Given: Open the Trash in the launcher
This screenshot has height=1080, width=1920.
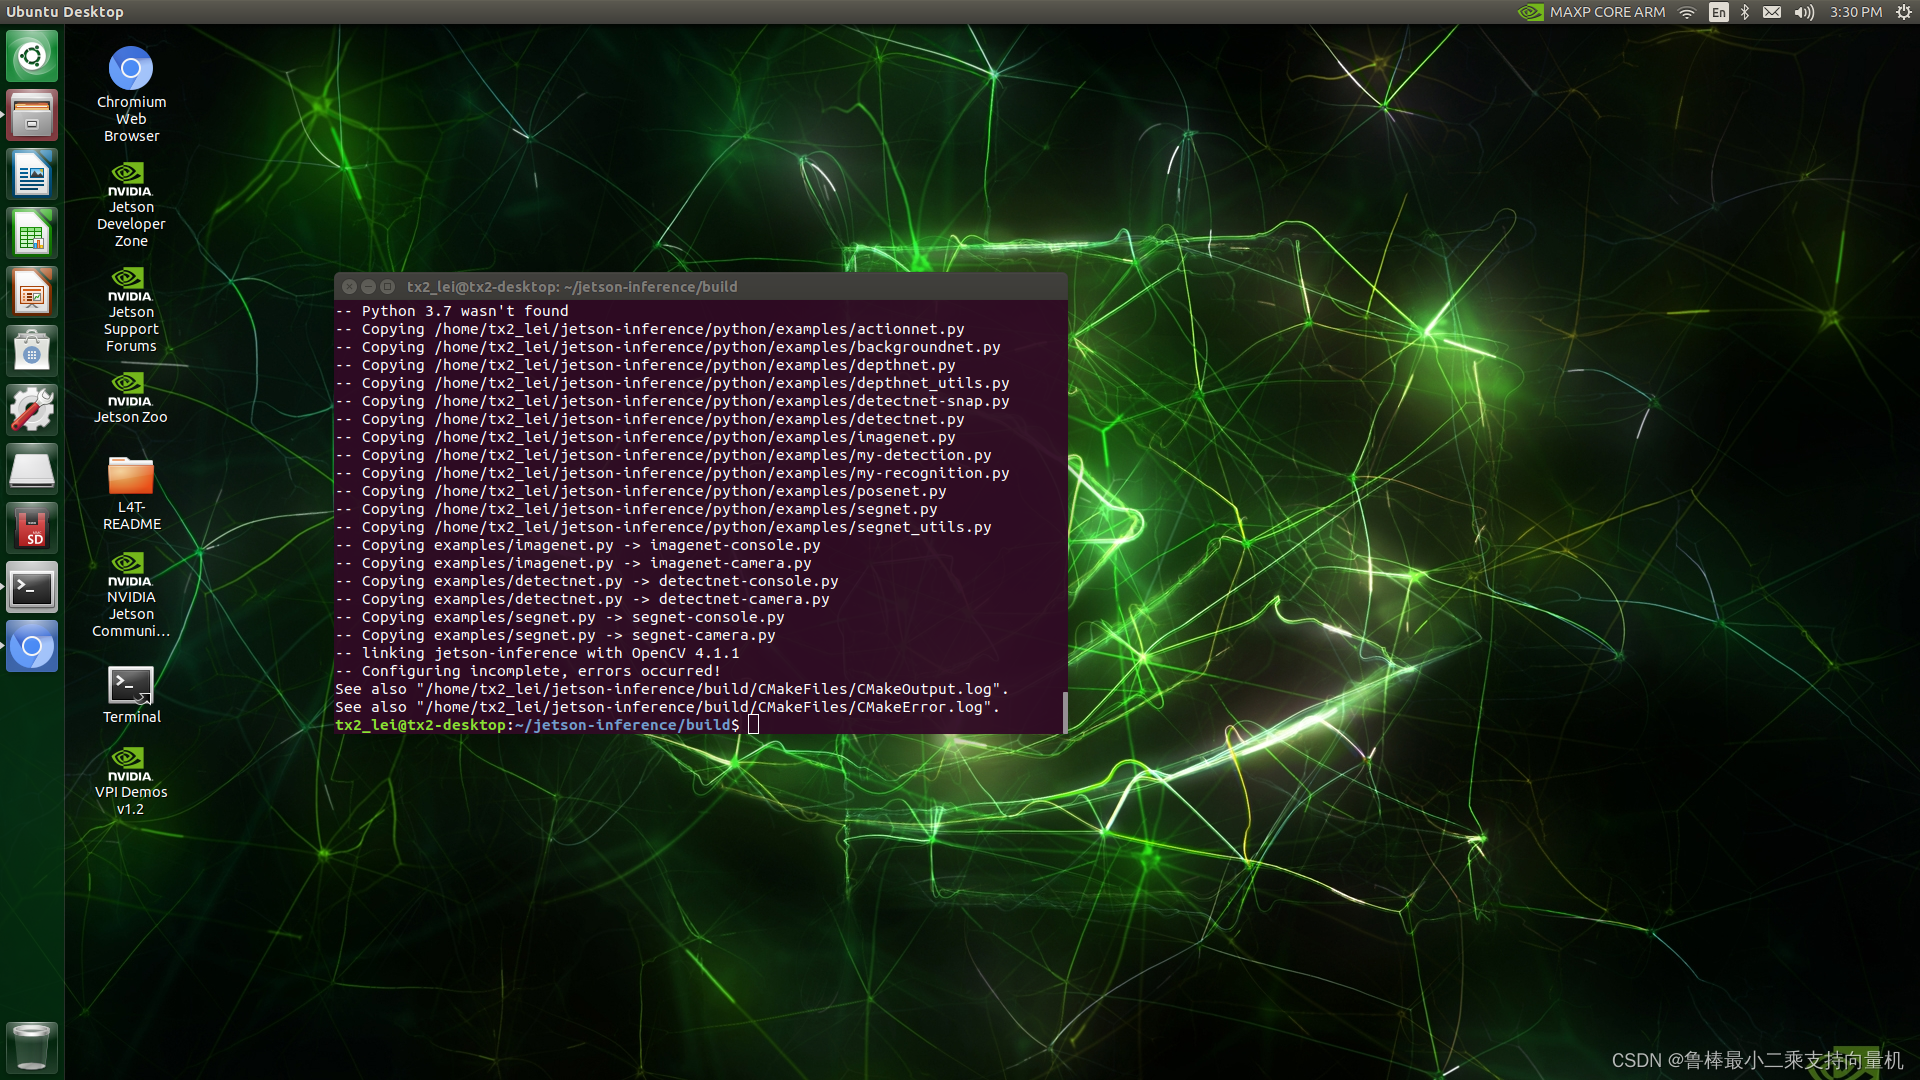Looking at the screenshot, I should (32, 1047).
